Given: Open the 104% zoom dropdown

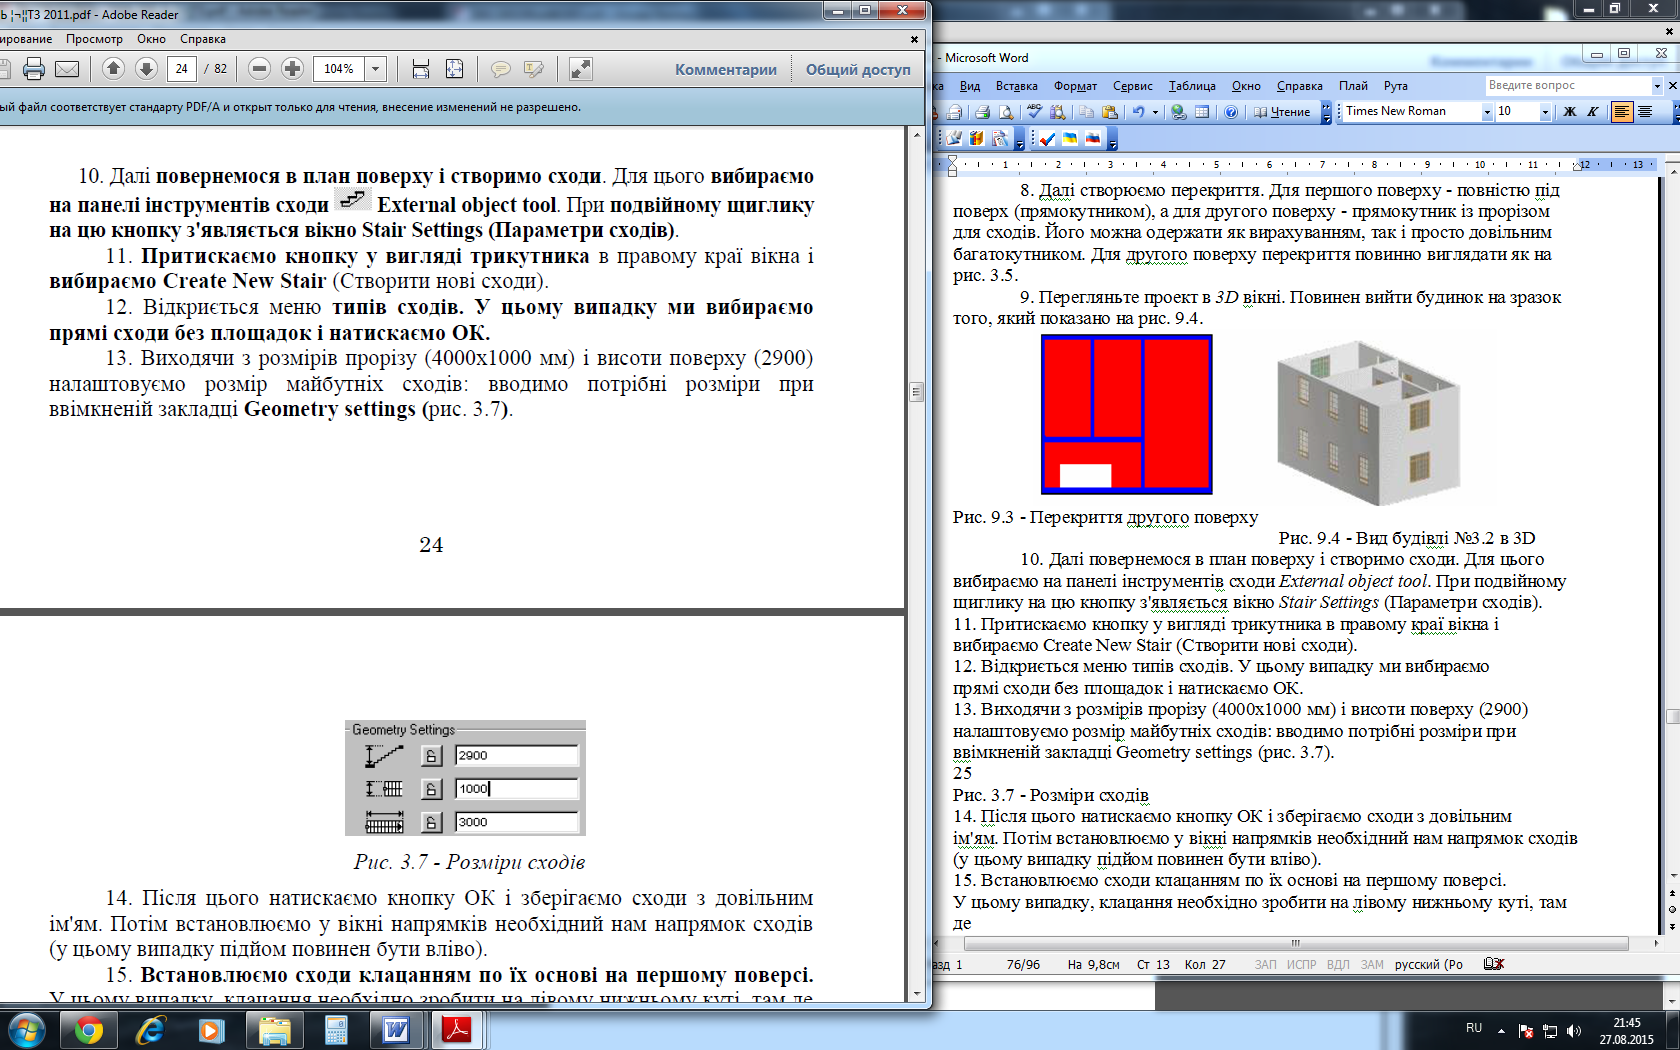Looking at the screenshot, I should 376,69.
